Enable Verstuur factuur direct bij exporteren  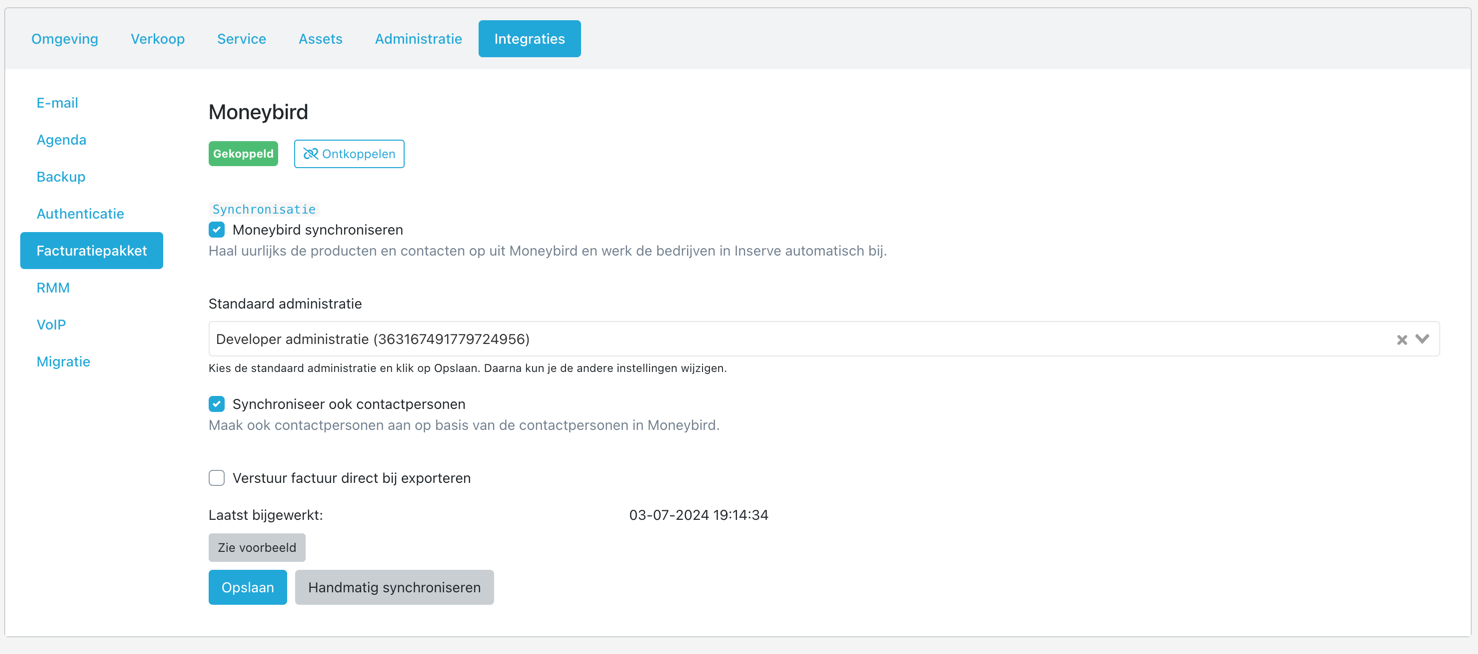217,478
